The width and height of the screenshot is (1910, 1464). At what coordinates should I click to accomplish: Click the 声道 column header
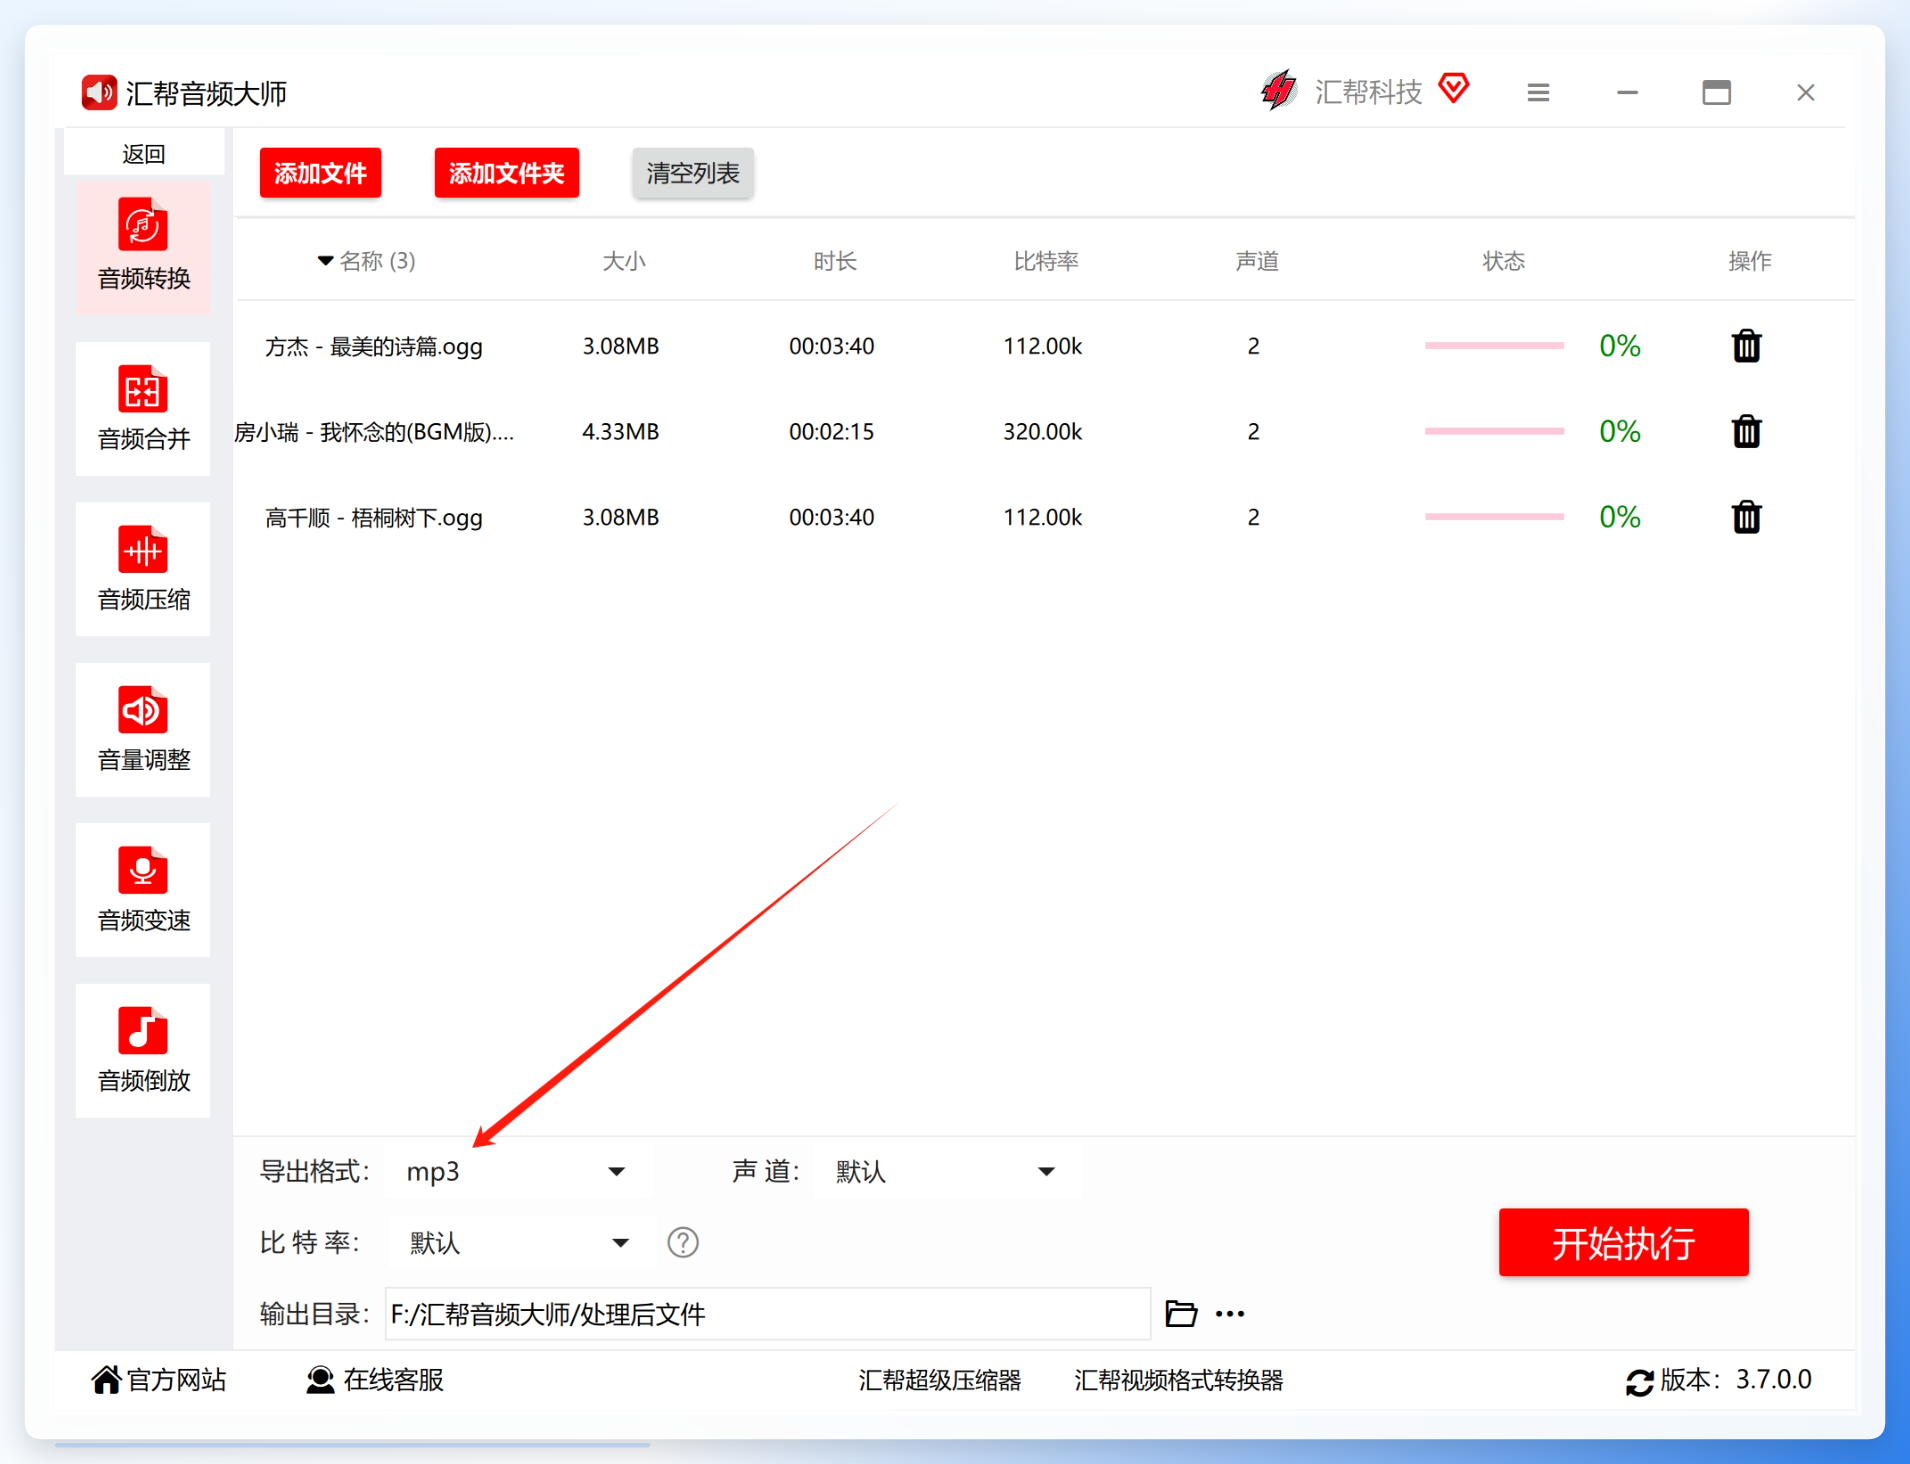click(x=1256, y=261)
